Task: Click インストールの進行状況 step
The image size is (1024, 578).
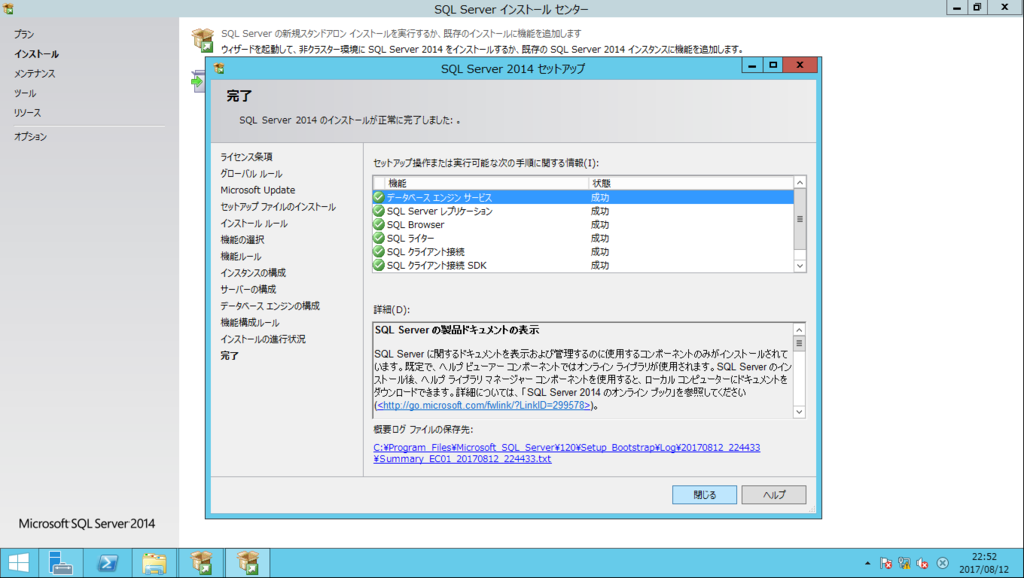Action: [263, 339]
